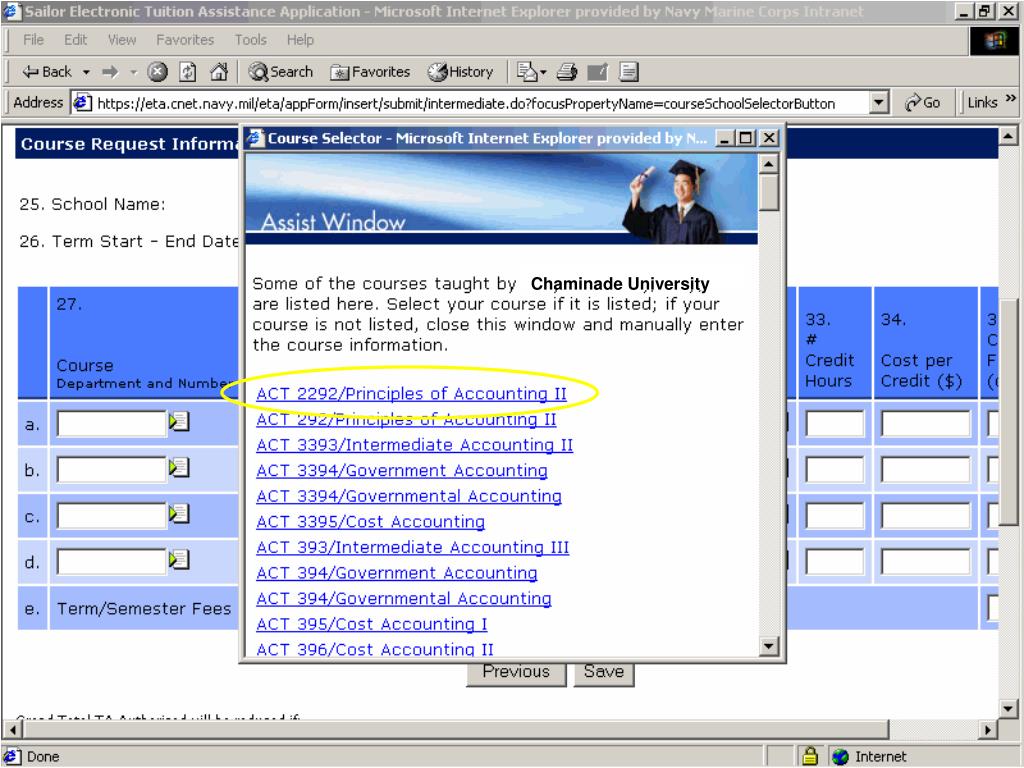1024x768 pixels.
Task: Expand the Links toolbar chevron
Action: [1011, 99]
